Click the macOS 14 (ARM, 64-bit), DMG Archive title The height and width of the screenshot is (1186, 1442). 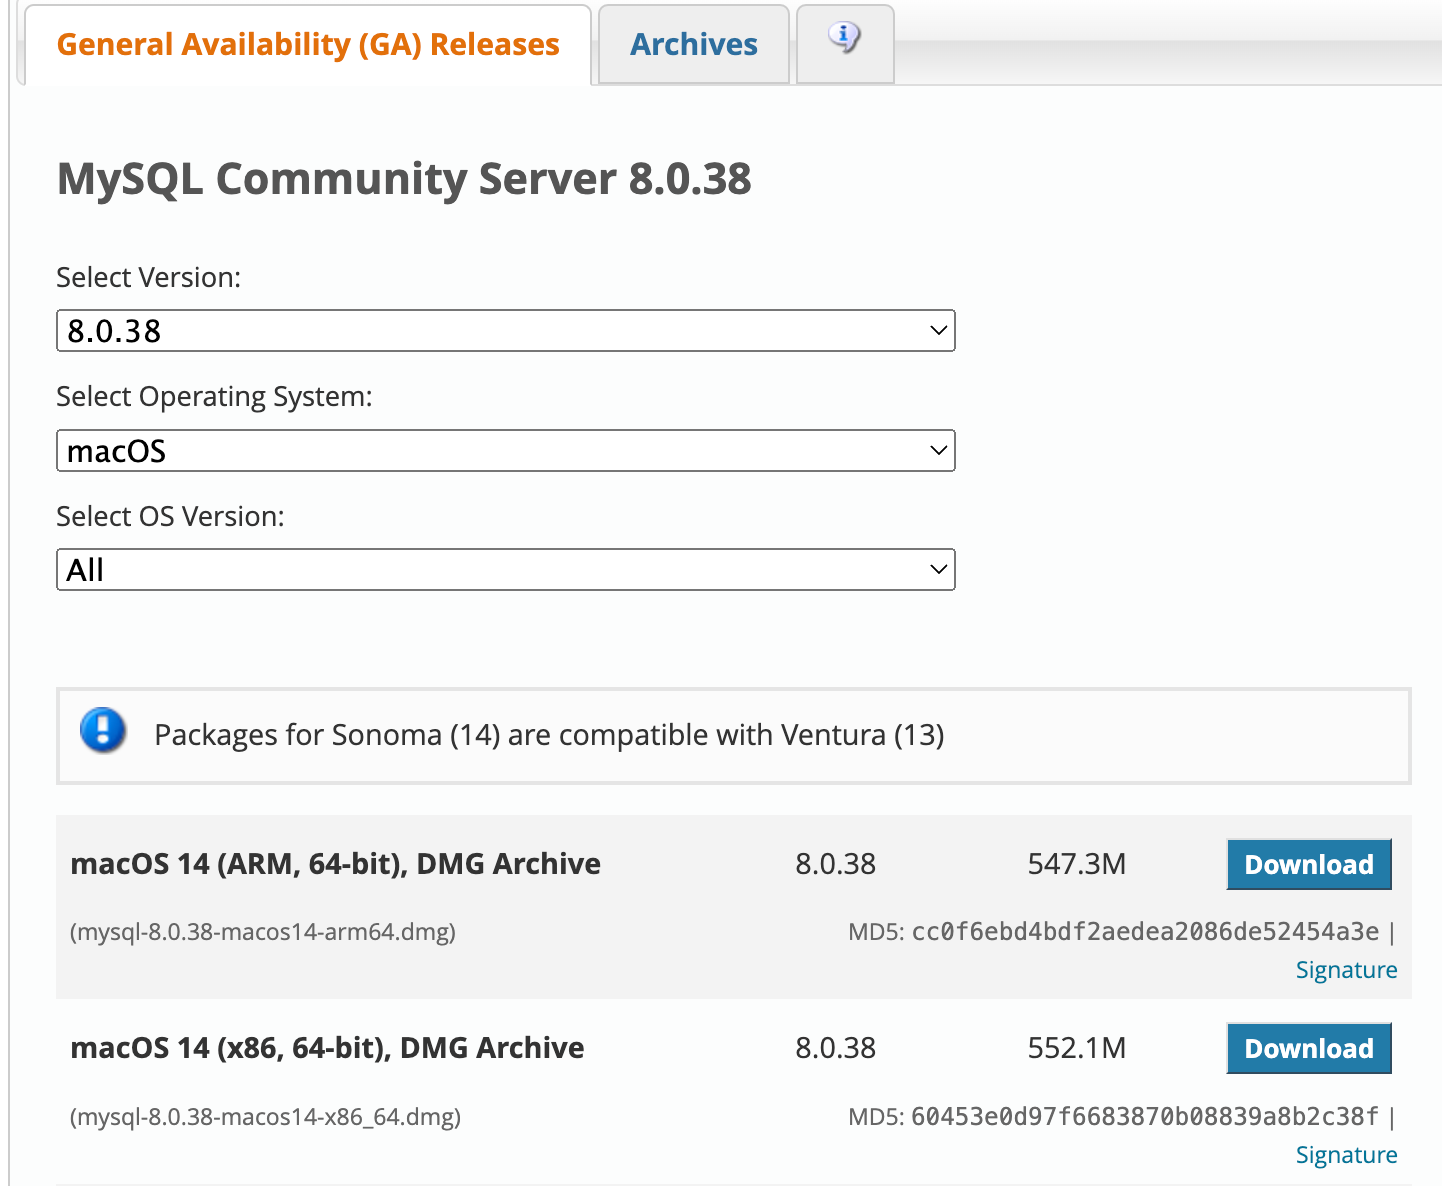coord(335,864)
